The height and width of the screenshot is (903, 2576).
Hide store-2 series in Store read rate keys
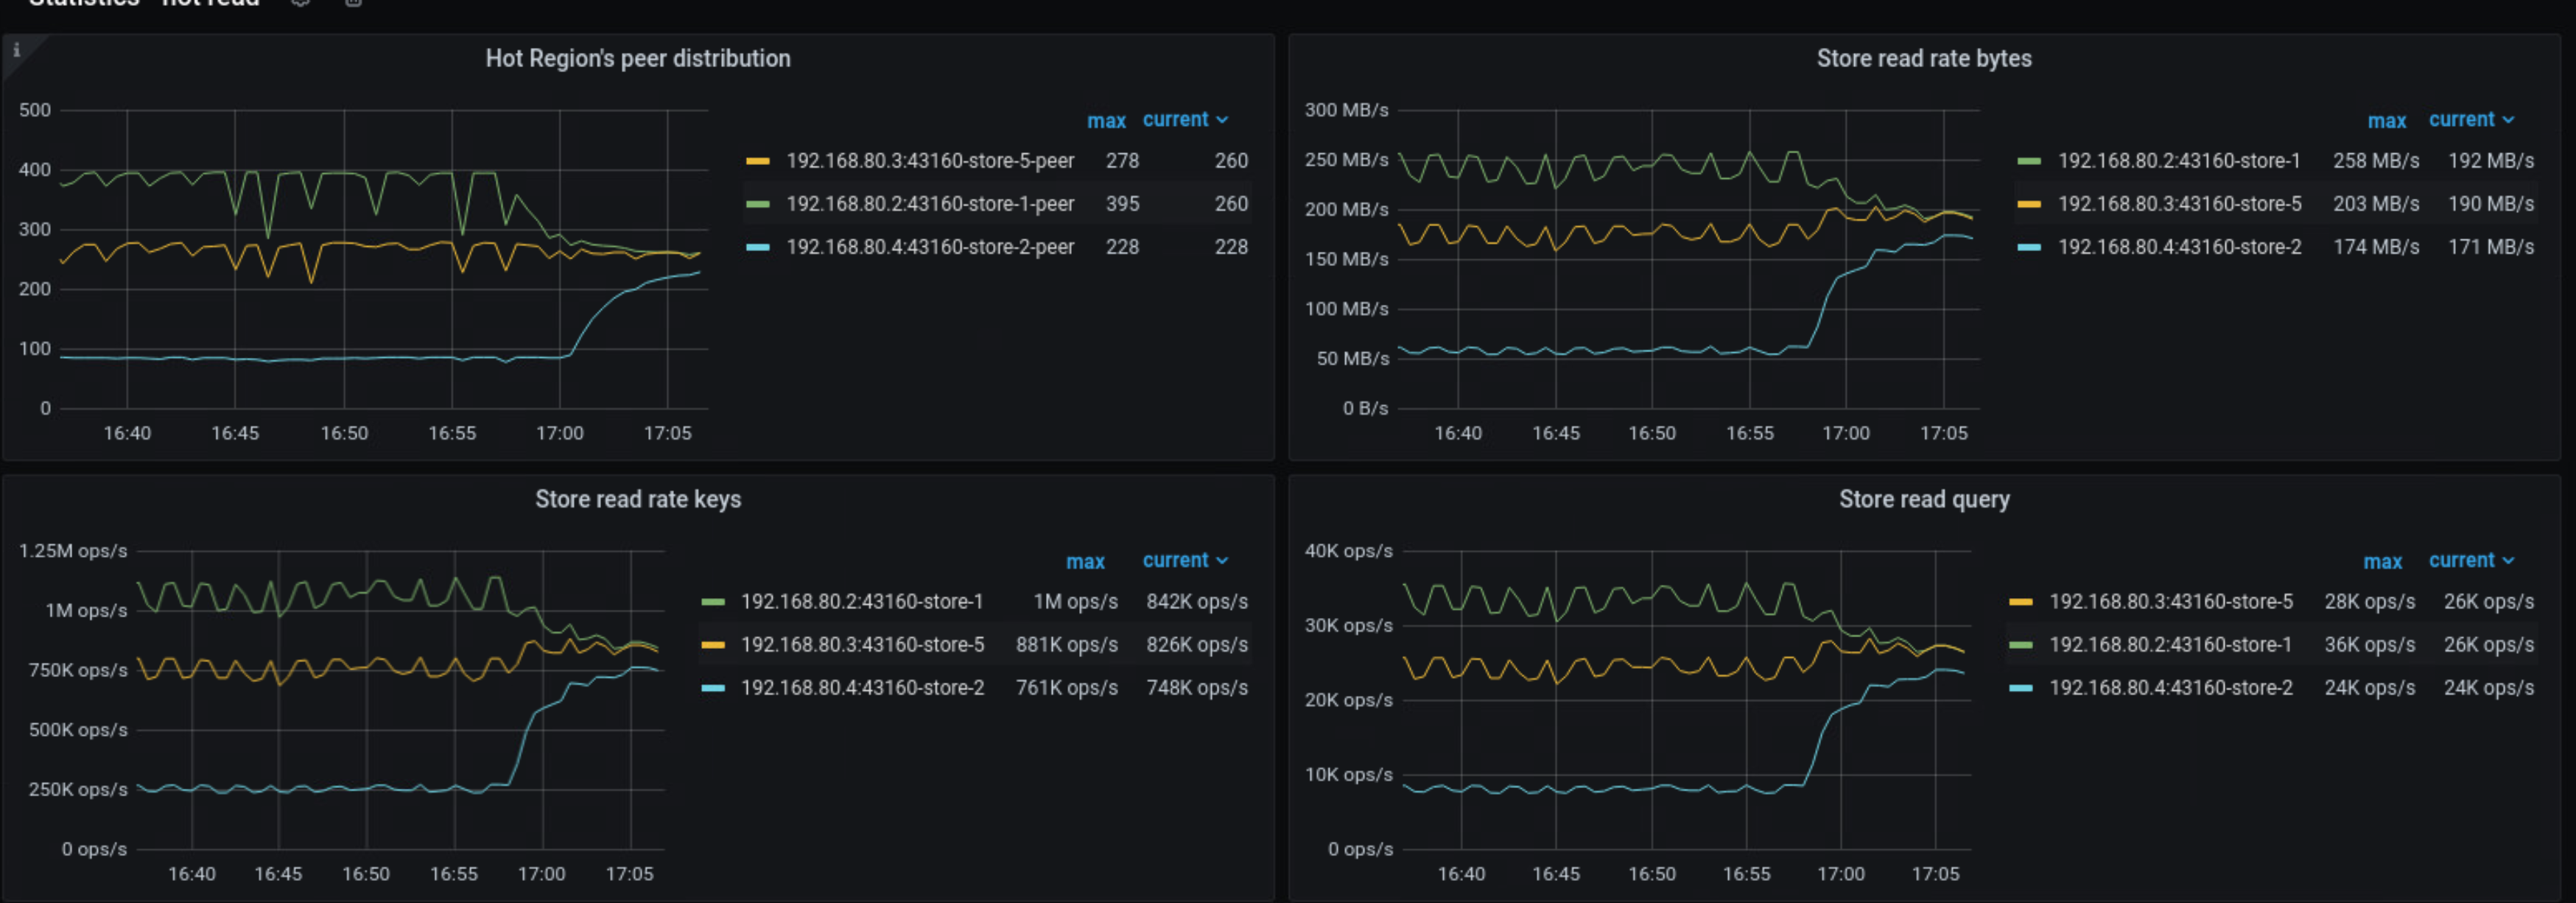(x=862, y=687)
